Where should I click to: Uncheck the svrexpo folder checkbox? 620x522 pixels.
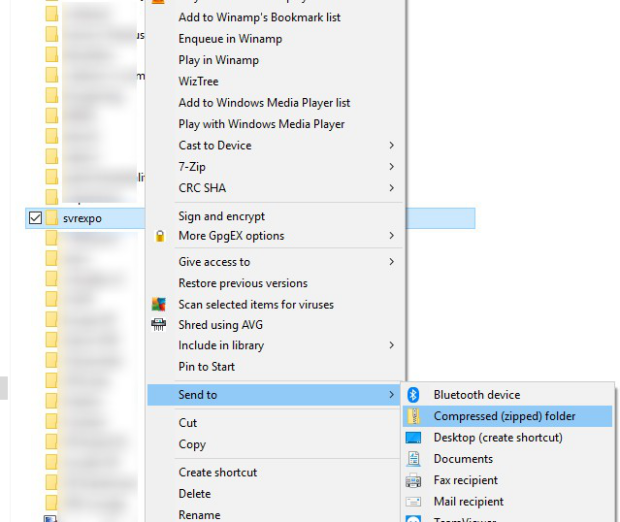point(35,218)
